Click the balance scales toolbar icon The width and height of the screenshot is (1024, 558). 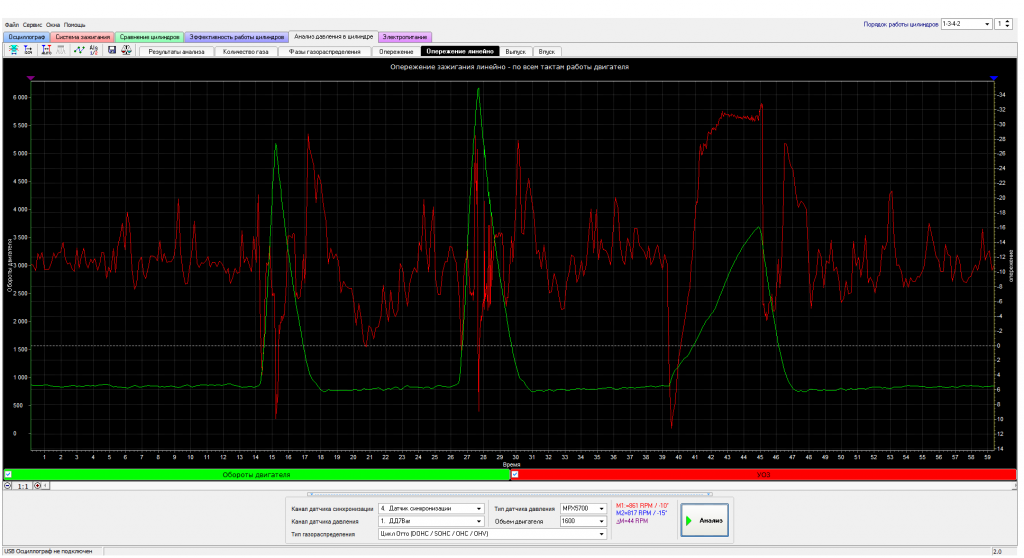tap(126, 50)
